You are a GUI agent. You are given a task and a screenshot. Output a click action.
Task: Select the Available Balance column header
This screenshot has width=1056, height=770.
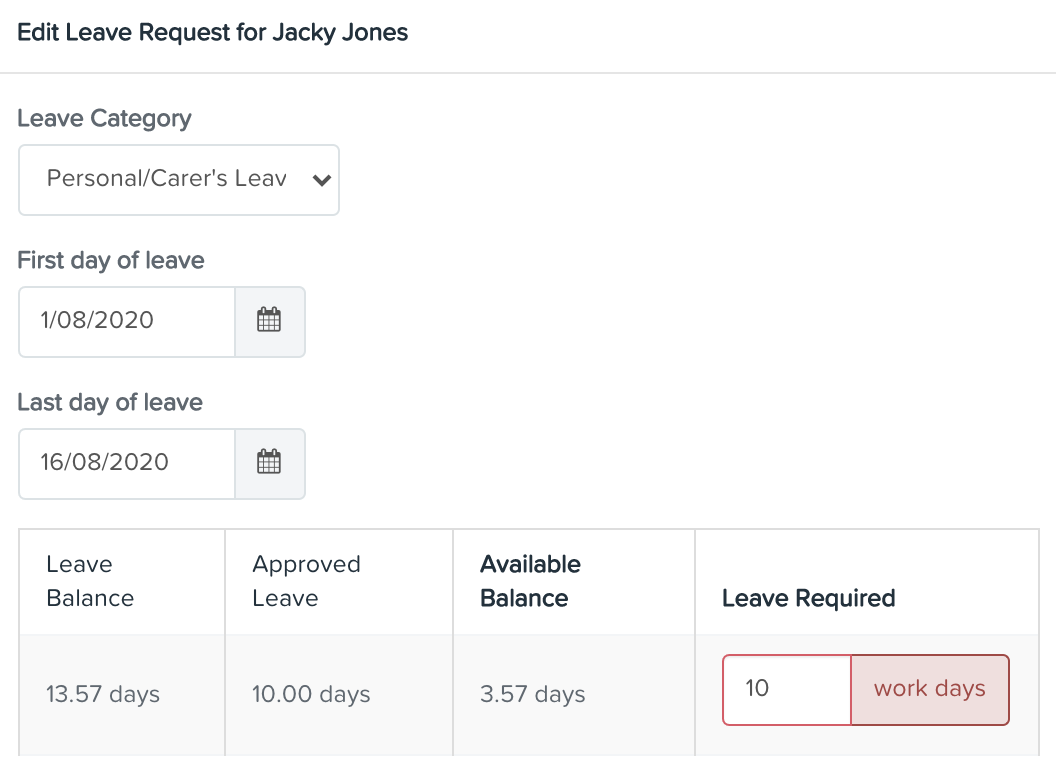click(530, 581)
